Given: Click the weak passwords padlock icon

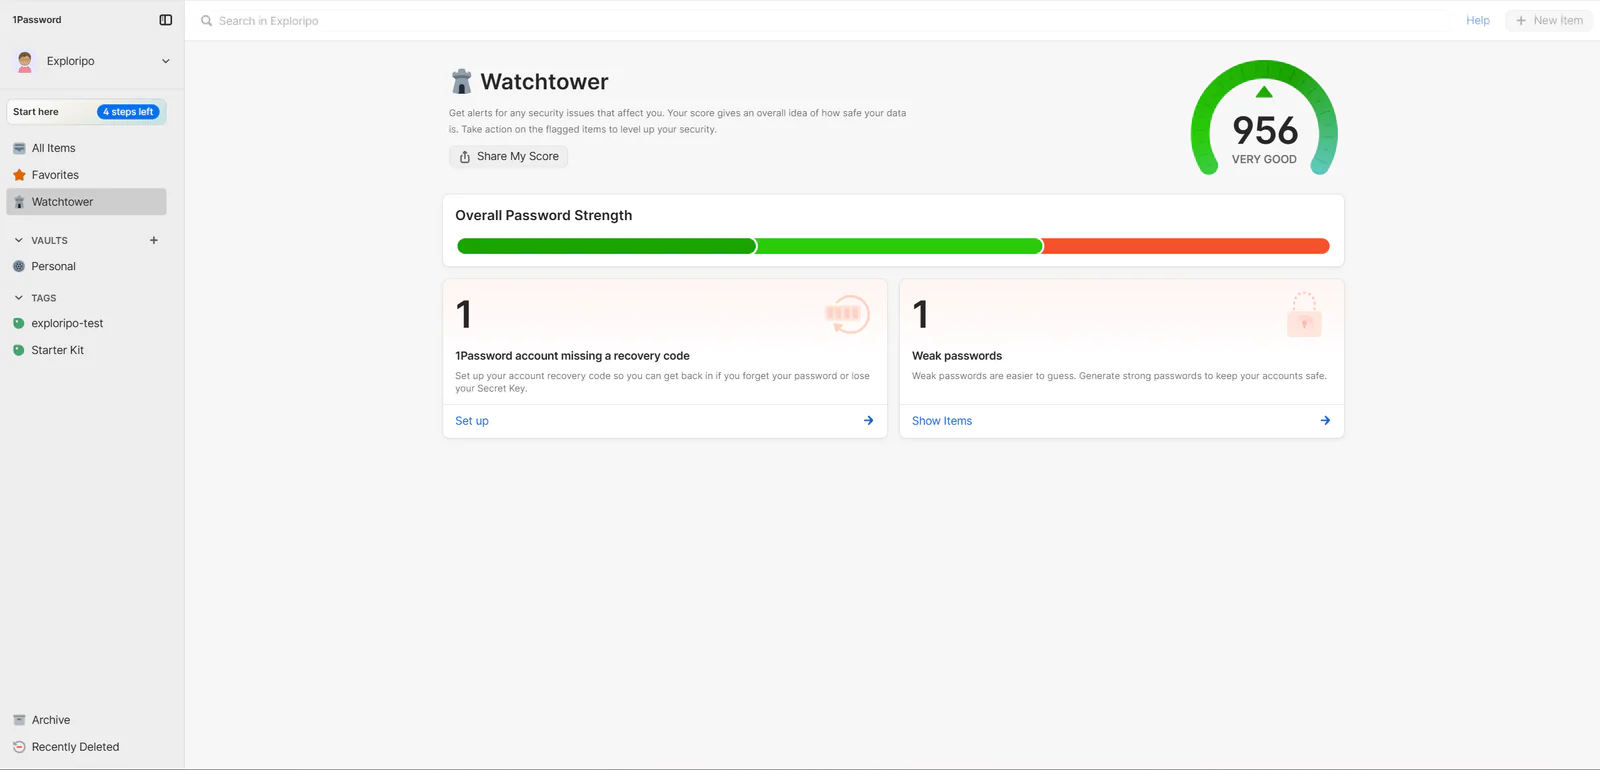Looking at the screenshot, I should [1304, 314].
